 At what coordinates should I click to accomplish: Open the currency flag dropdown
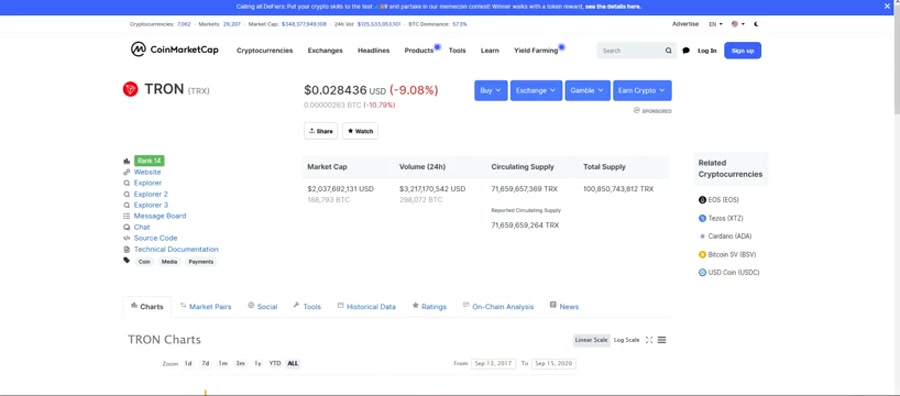click(x=738, y=24)
